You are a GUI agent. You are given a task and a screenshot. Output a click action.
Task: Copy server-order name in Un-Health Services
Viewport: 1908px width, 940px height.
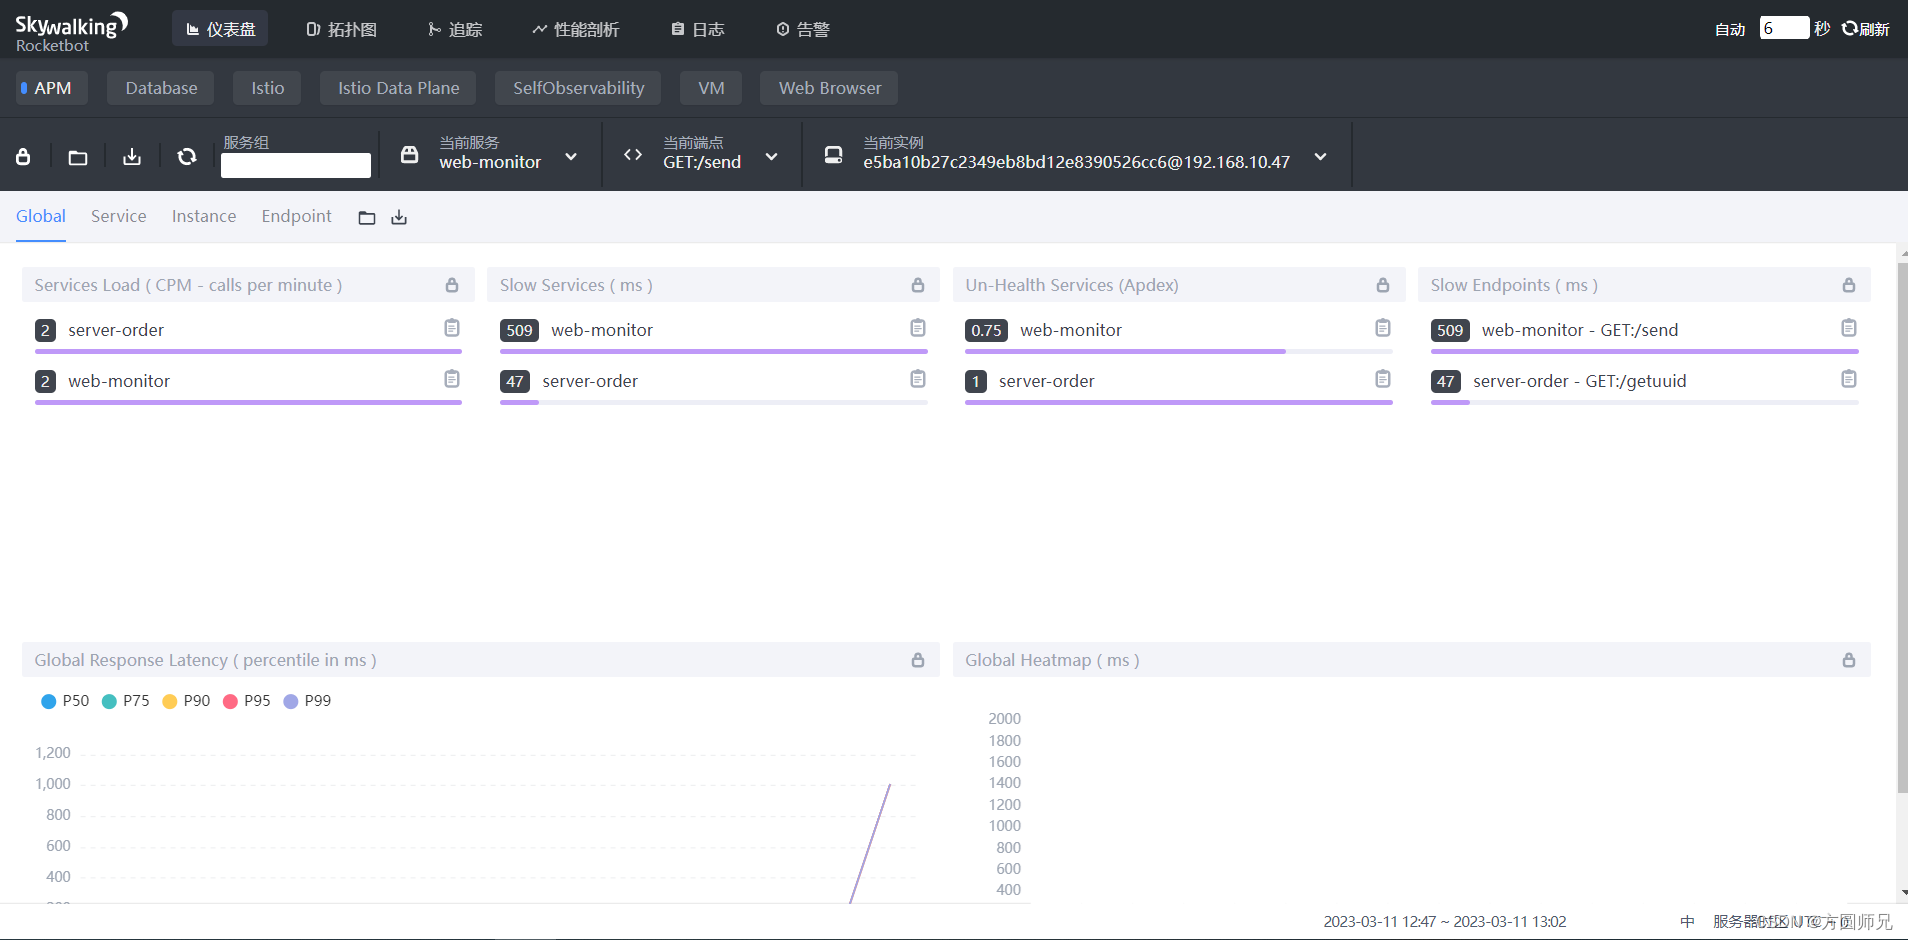(1383, 379)
